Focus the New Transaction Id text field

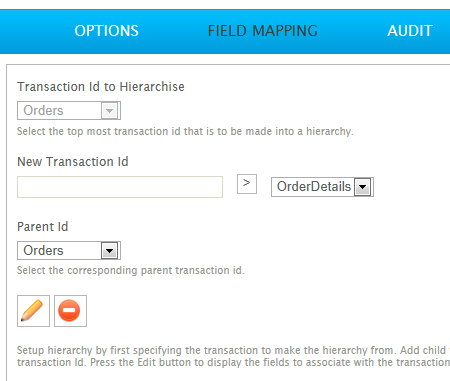tap(120, 187)
